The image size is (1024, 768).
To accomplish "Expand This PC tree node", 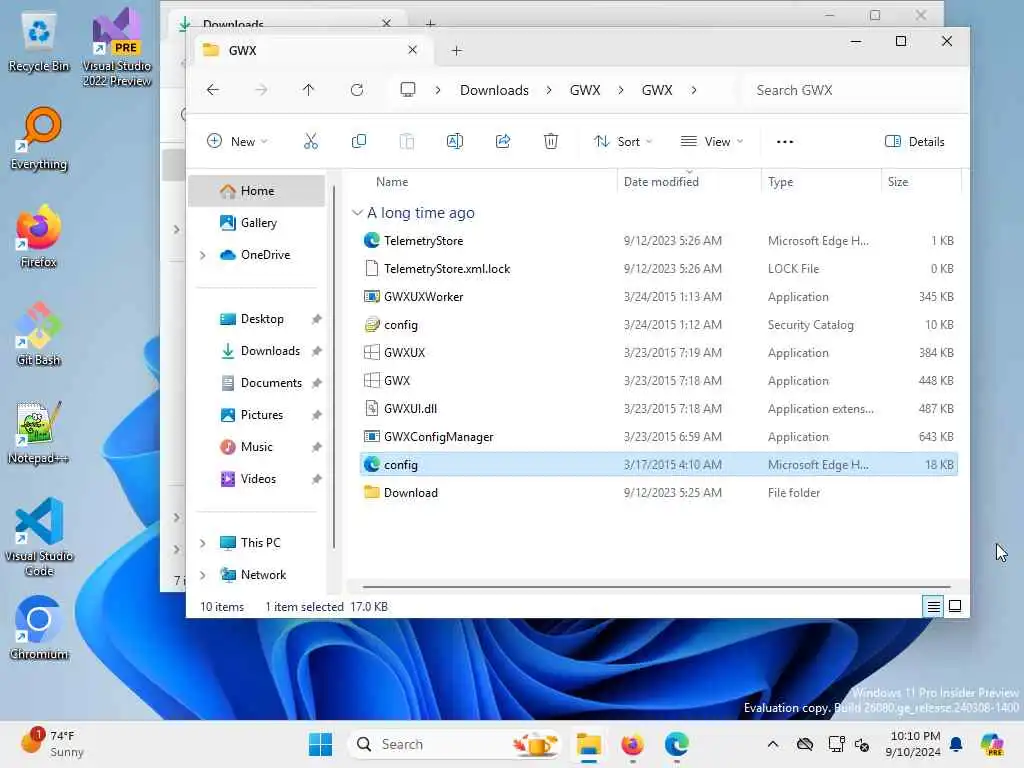I will tap(202, 543).
